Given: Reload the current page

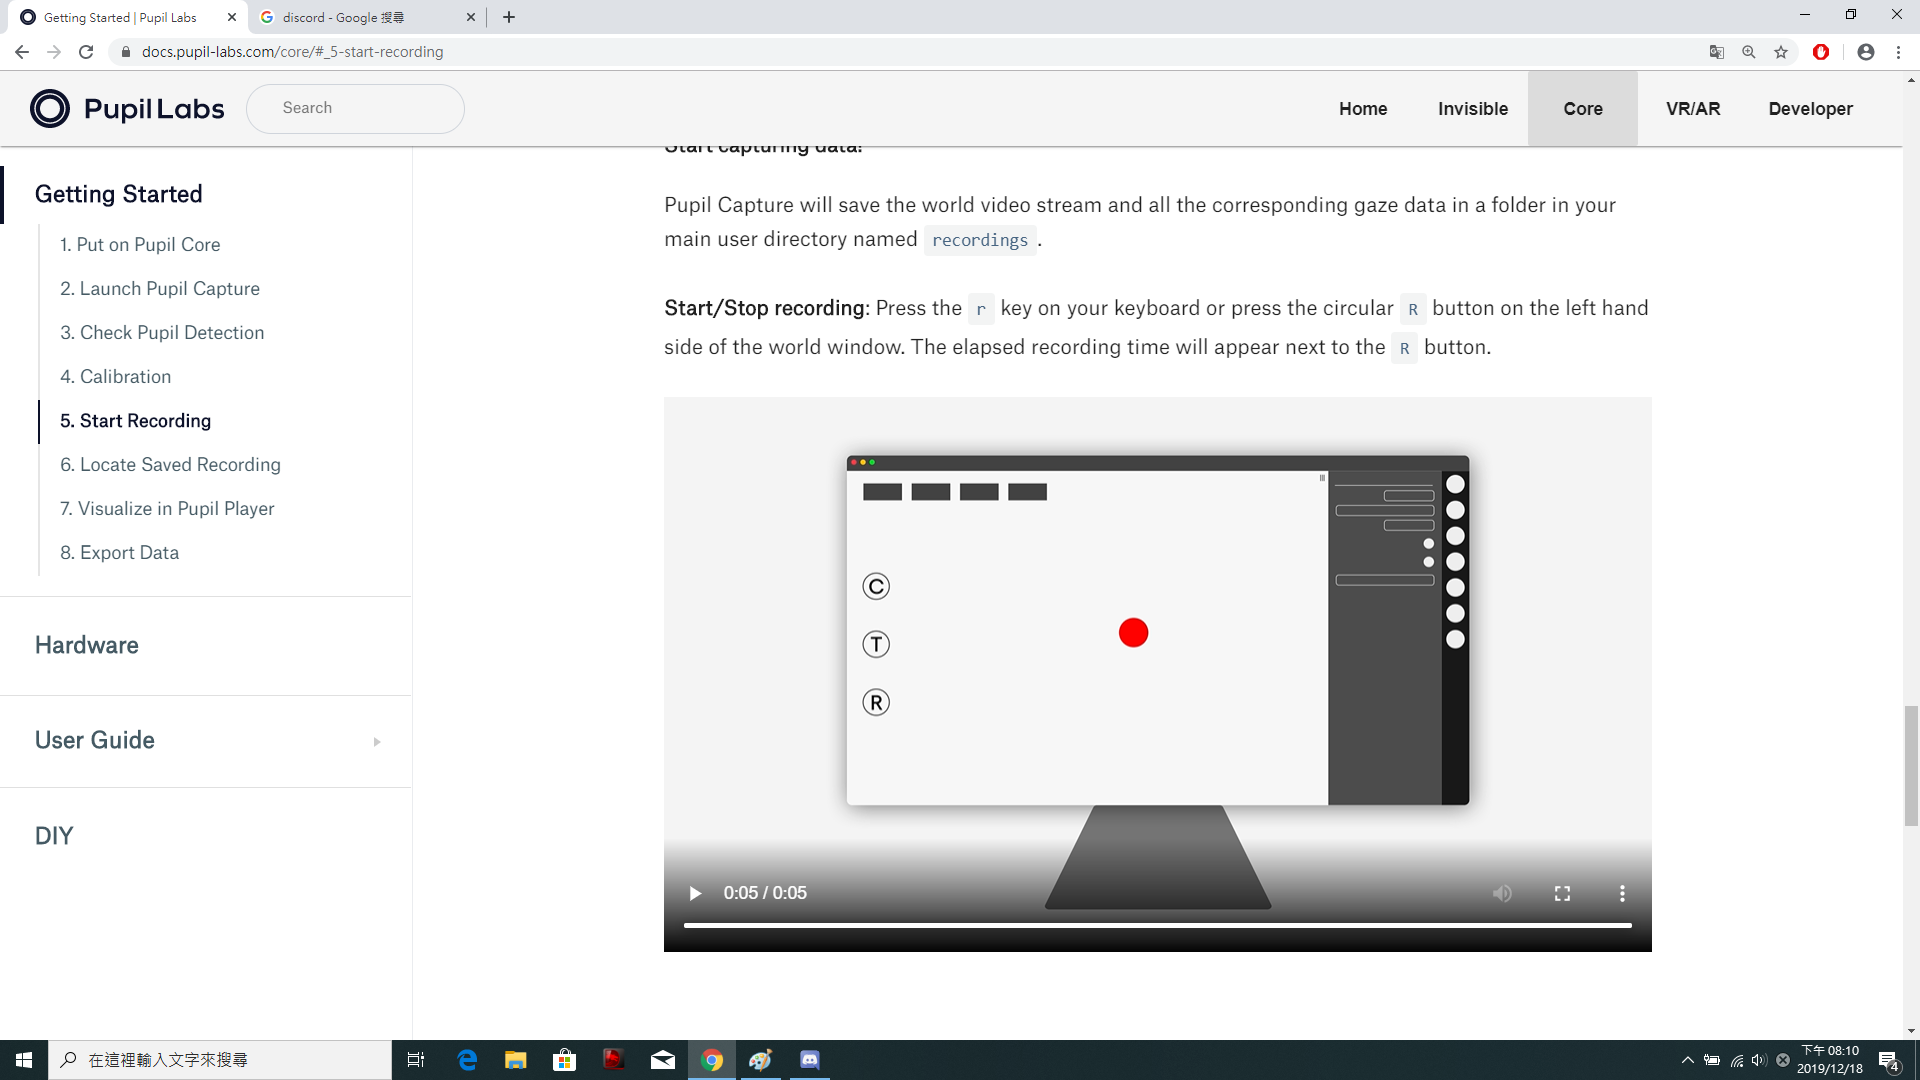Looking at the screenshot, I should [86, 52].
